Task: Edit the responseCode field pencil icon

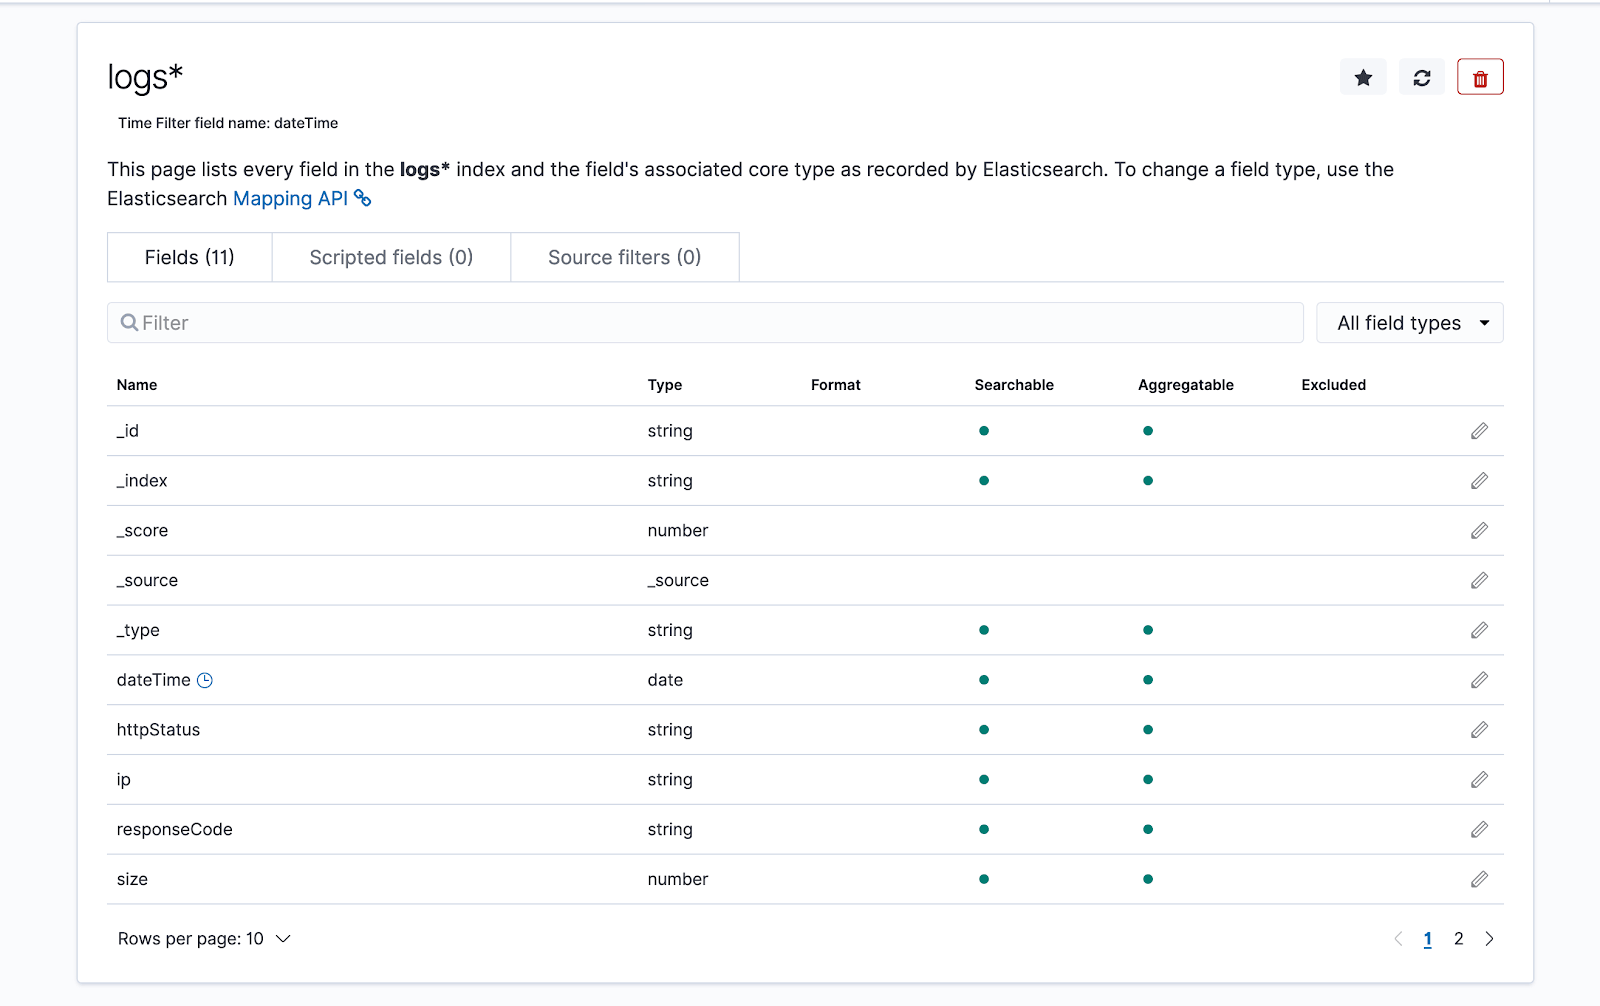Action: click(x=1479, y=830)
